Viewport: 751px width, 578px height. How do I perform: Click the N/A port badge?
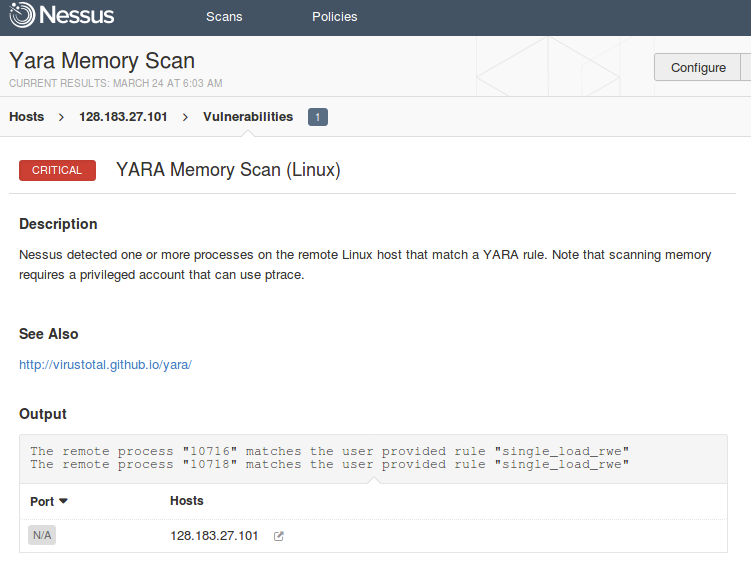pyautogui.click(x=42, y=535)
